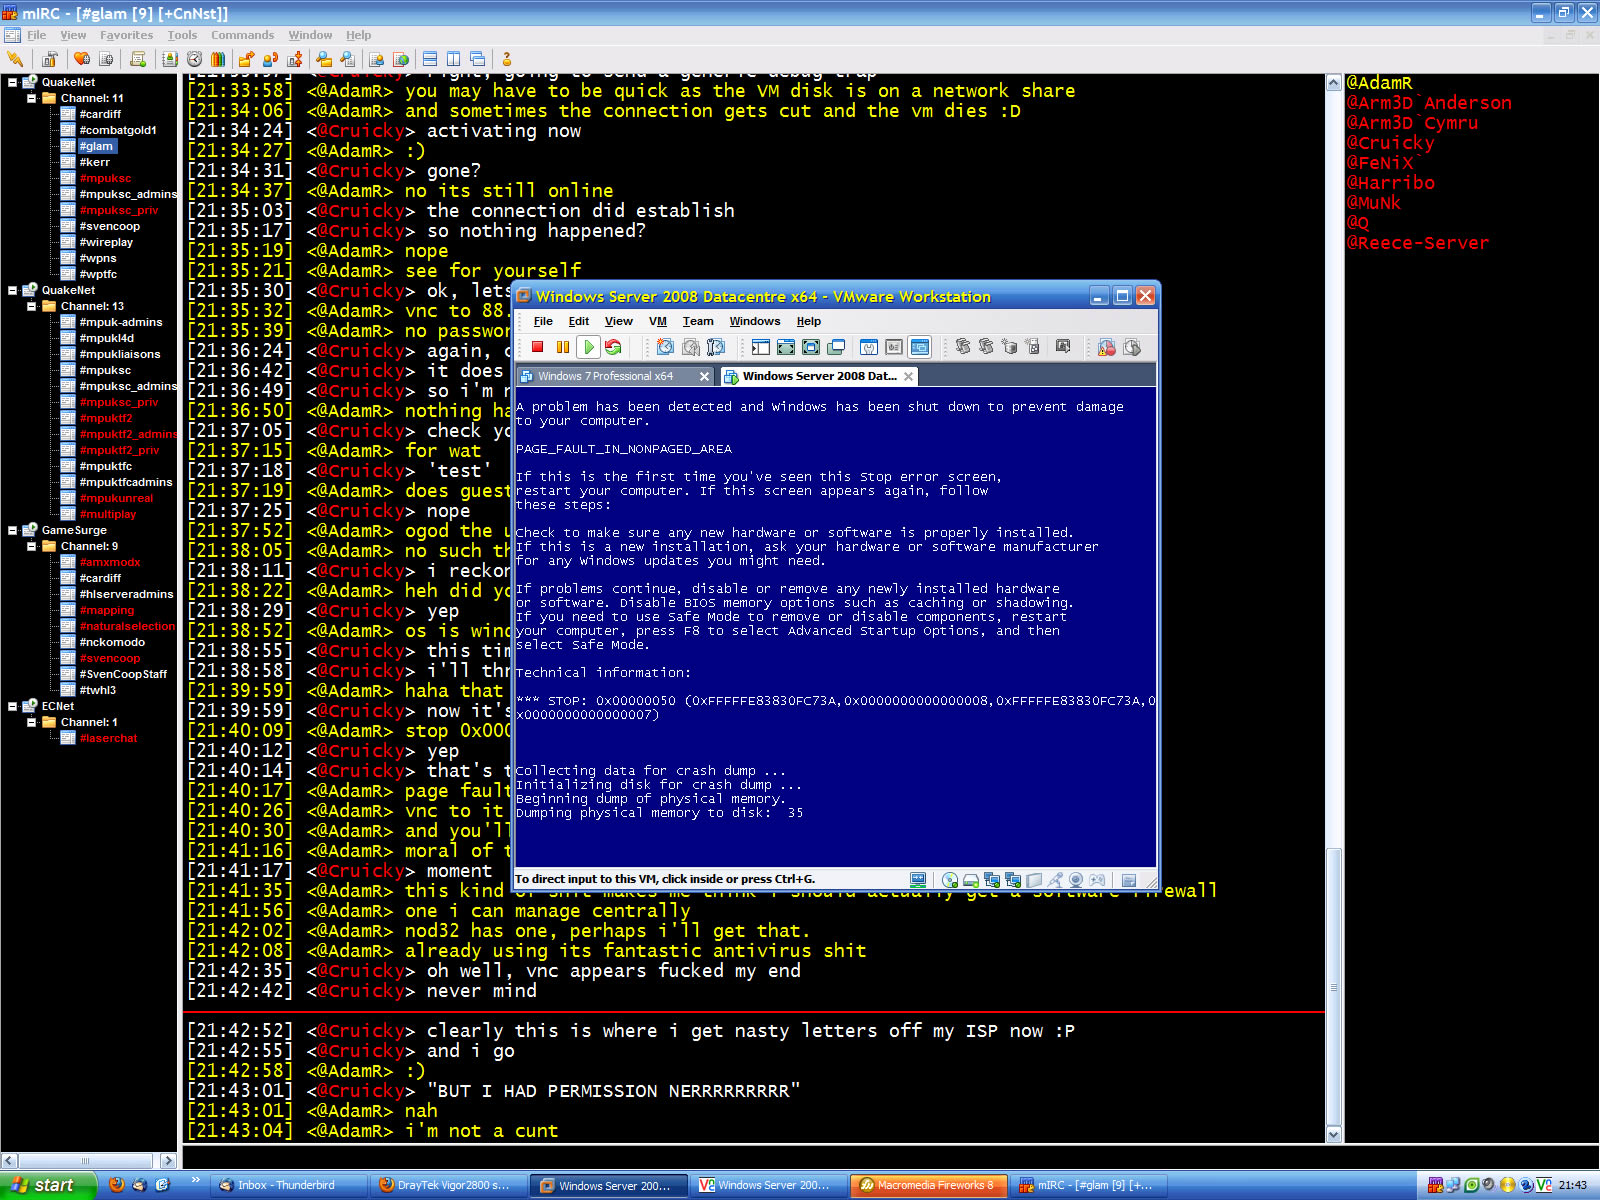The image size is (1600, 1200).
Task: Select the #mpuk-admins channel
Action: pos(120,322)
